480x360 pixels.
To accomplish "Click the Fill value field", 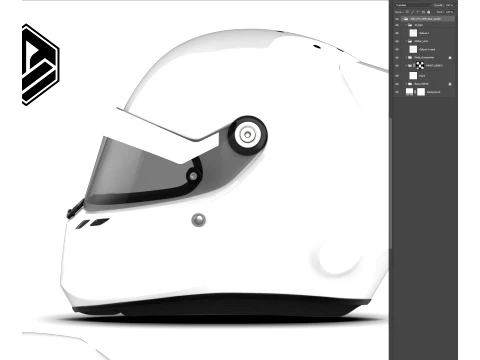I will click(449, 12).
